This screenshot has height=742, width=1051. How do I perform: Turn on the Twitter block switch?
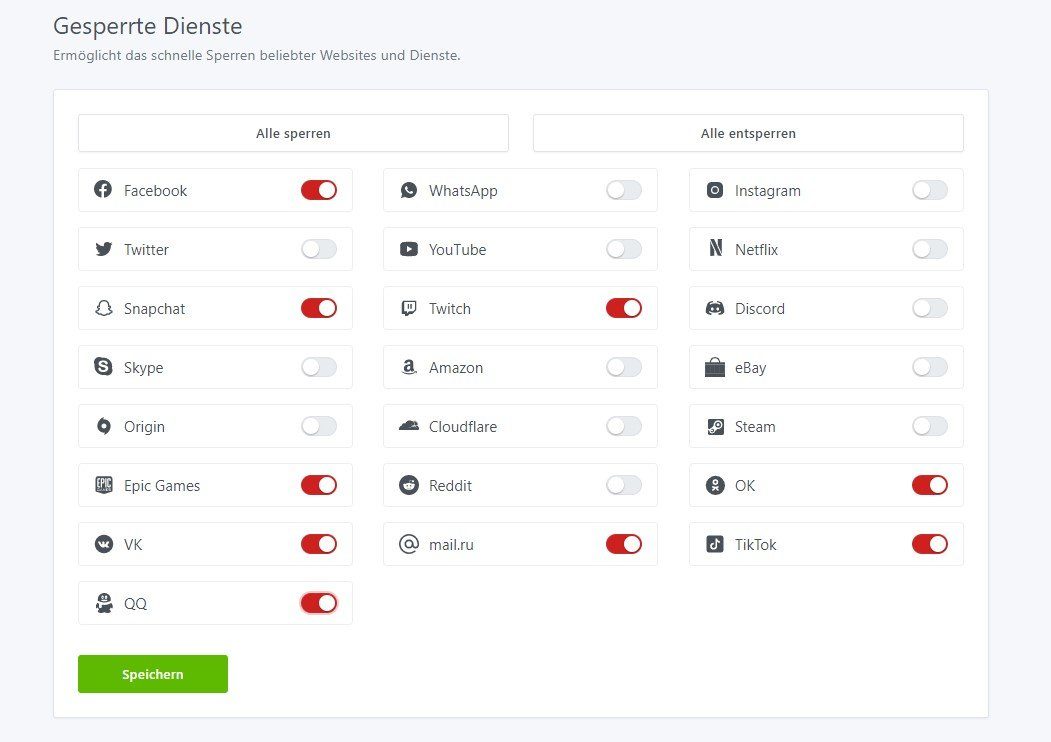(x=319, y=249)
